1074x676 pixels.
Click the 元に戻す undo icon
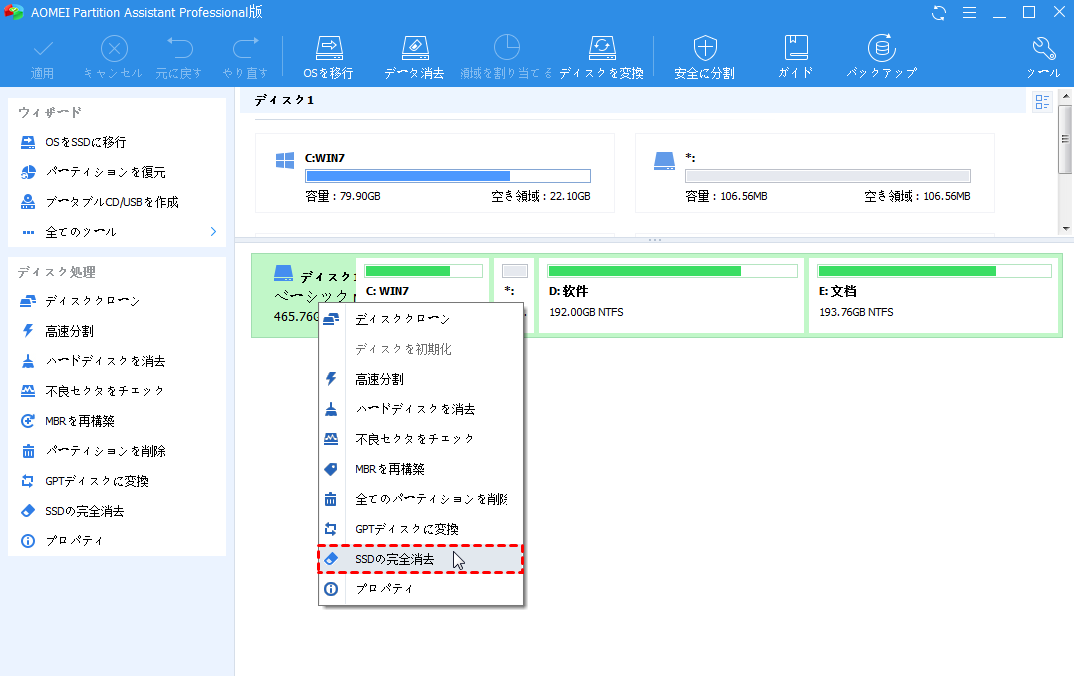pyautogui.click(x=179, y=48)
